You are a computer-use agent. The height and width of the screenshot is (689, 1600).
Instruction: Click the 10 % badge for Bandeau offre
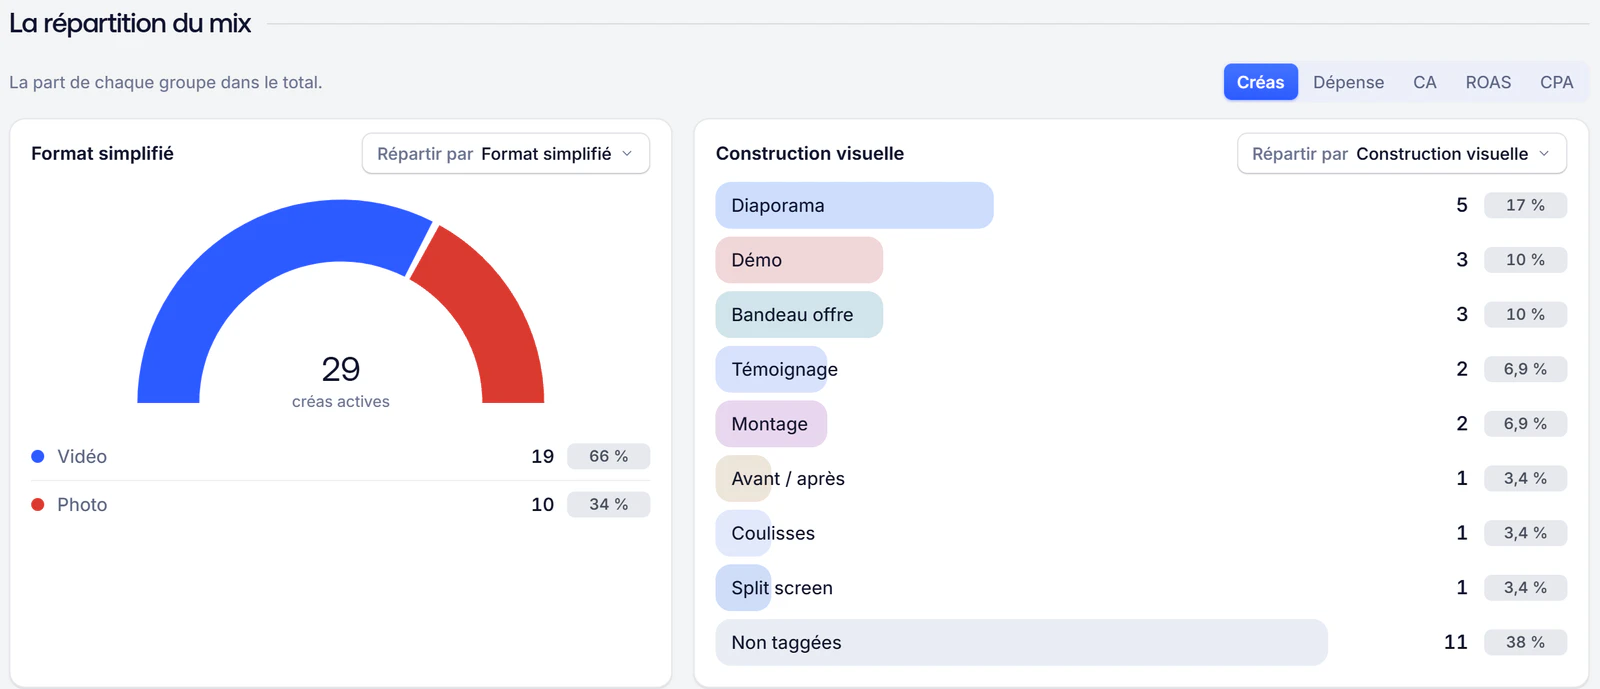click(1525, 315)
